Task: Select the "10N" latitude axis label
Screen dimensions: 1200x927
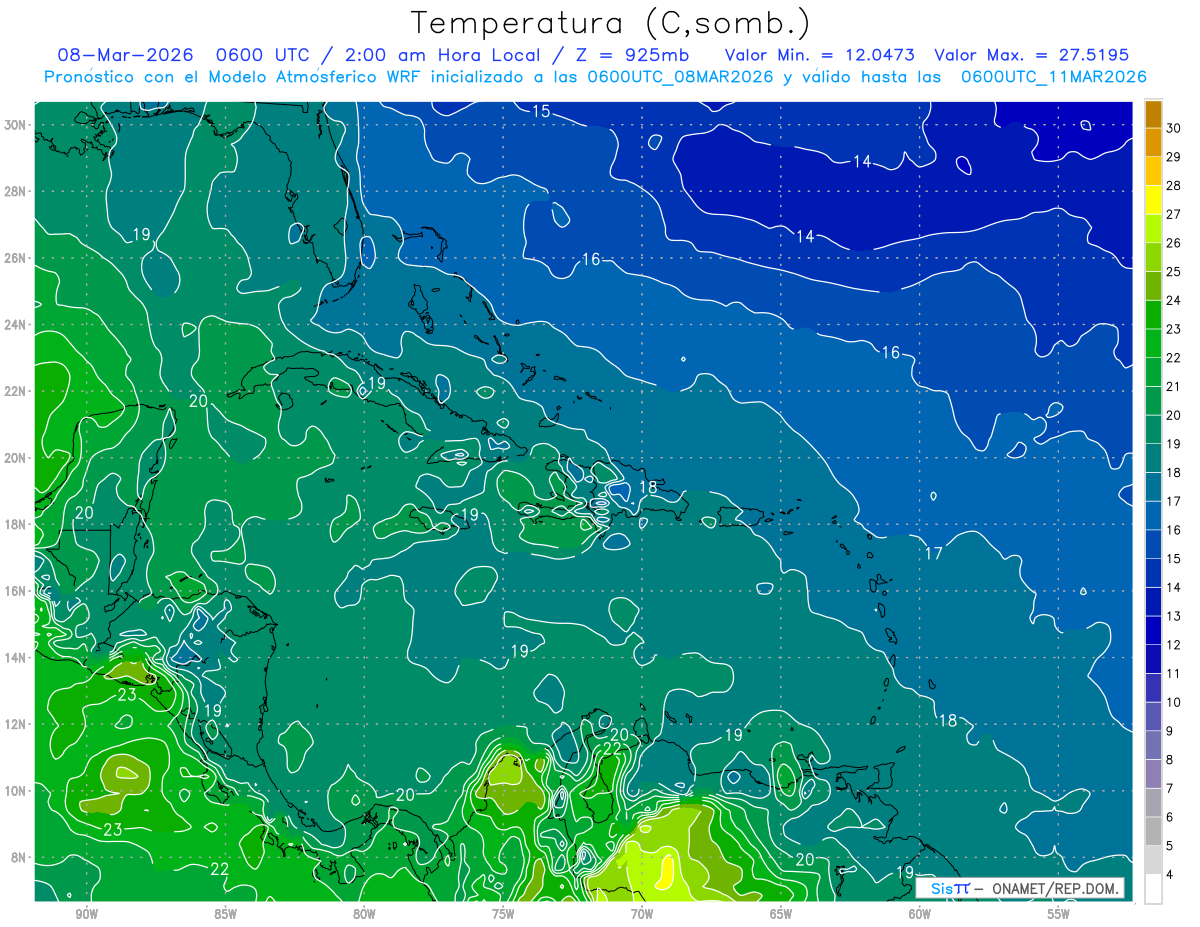Action: point(17,791)
